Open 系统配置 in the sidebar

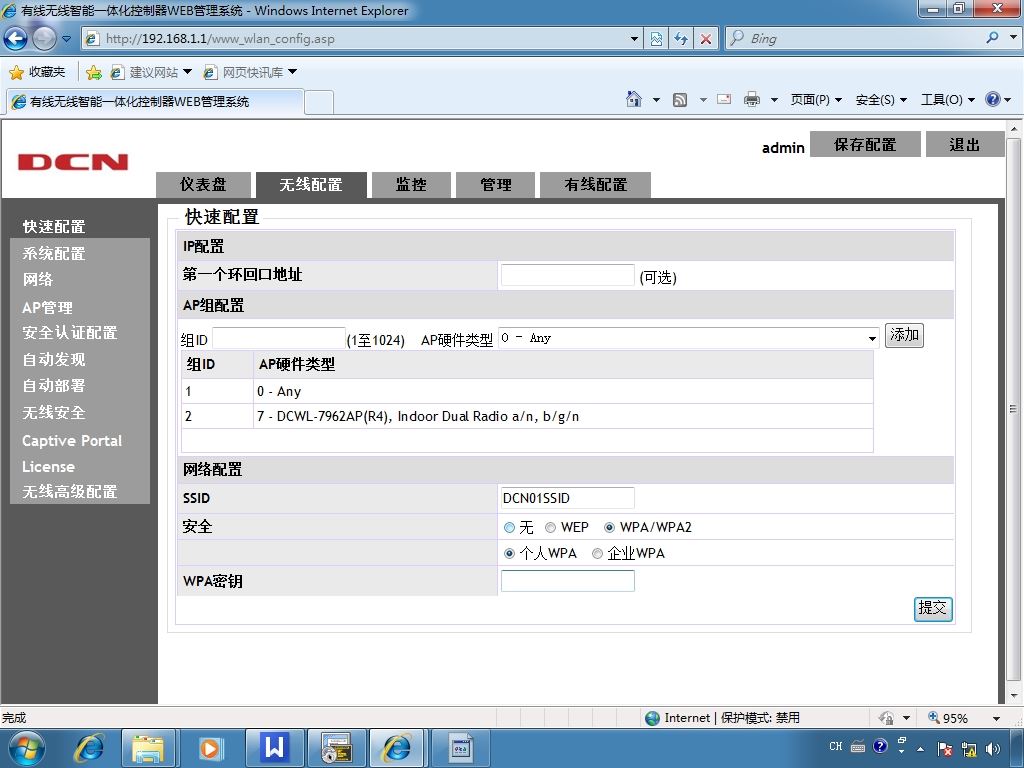pos(54,253)
